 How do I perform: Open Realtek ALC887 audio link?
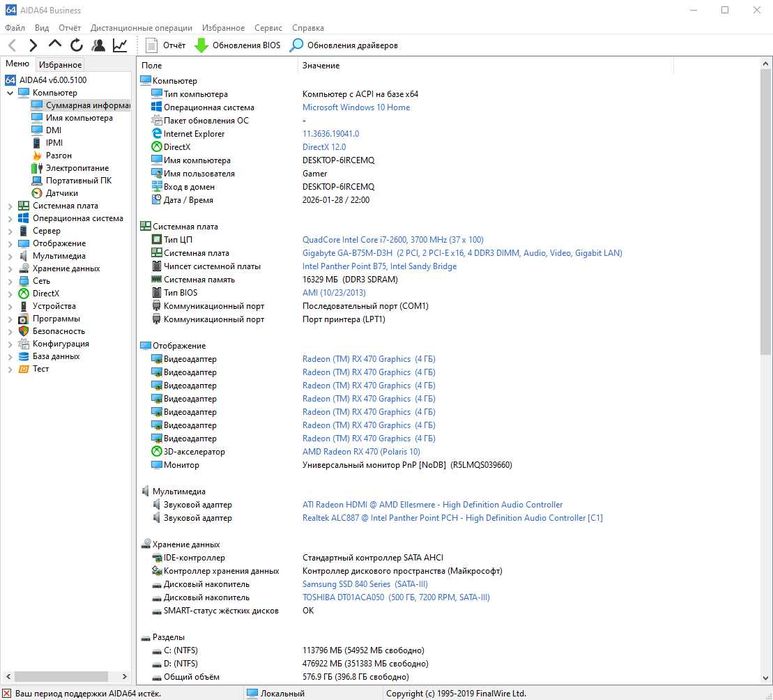[452, 518]
